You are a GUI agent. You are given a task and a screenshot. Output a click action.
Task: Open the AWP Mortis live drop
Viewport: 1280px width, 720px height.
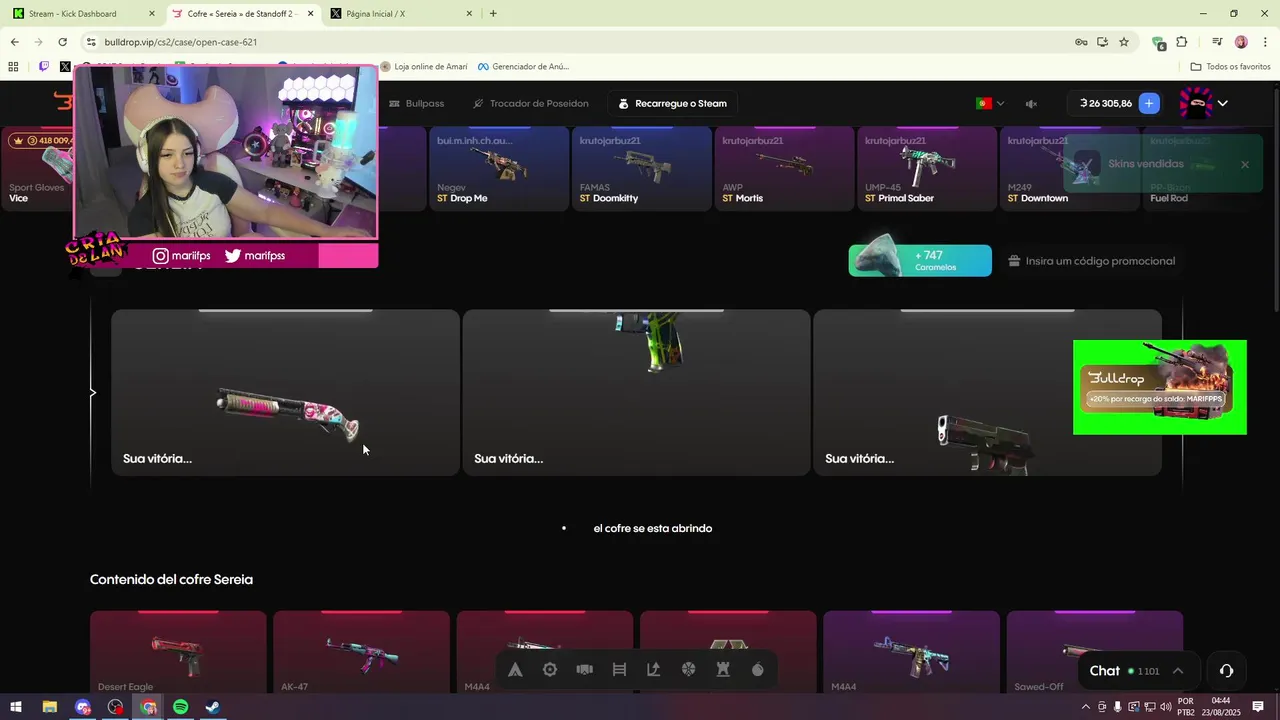point(783,168)
